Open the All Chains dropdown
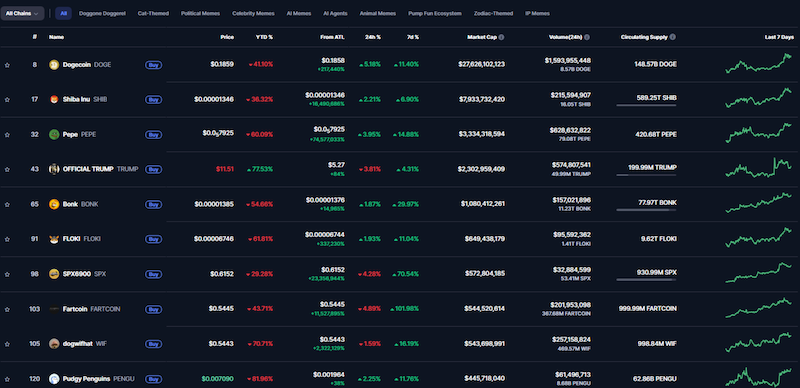Screen dimensions: 800x388 (22, 14)
